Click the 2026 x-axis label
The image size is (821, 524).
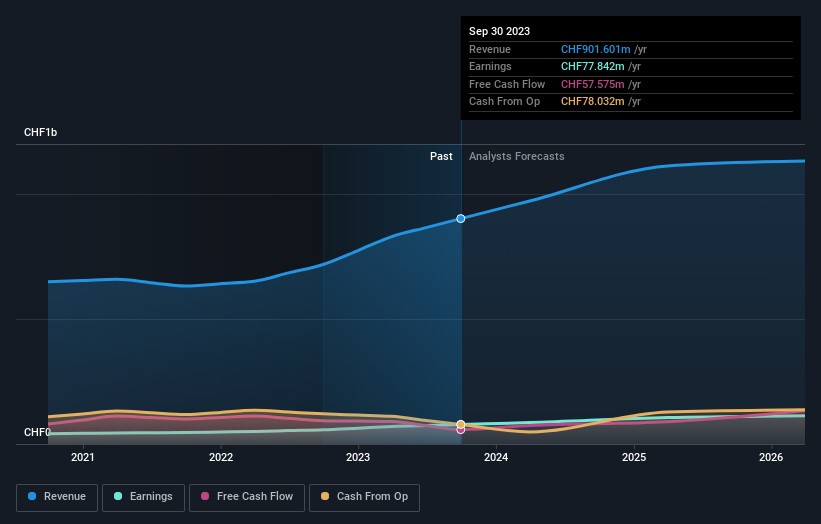771,457
